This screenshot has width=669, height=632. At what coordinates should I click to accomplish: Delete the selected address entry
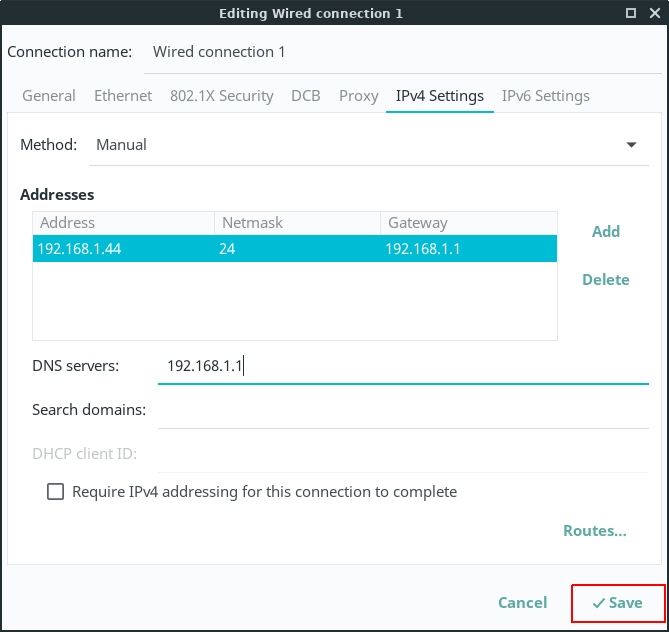[605, 280]
